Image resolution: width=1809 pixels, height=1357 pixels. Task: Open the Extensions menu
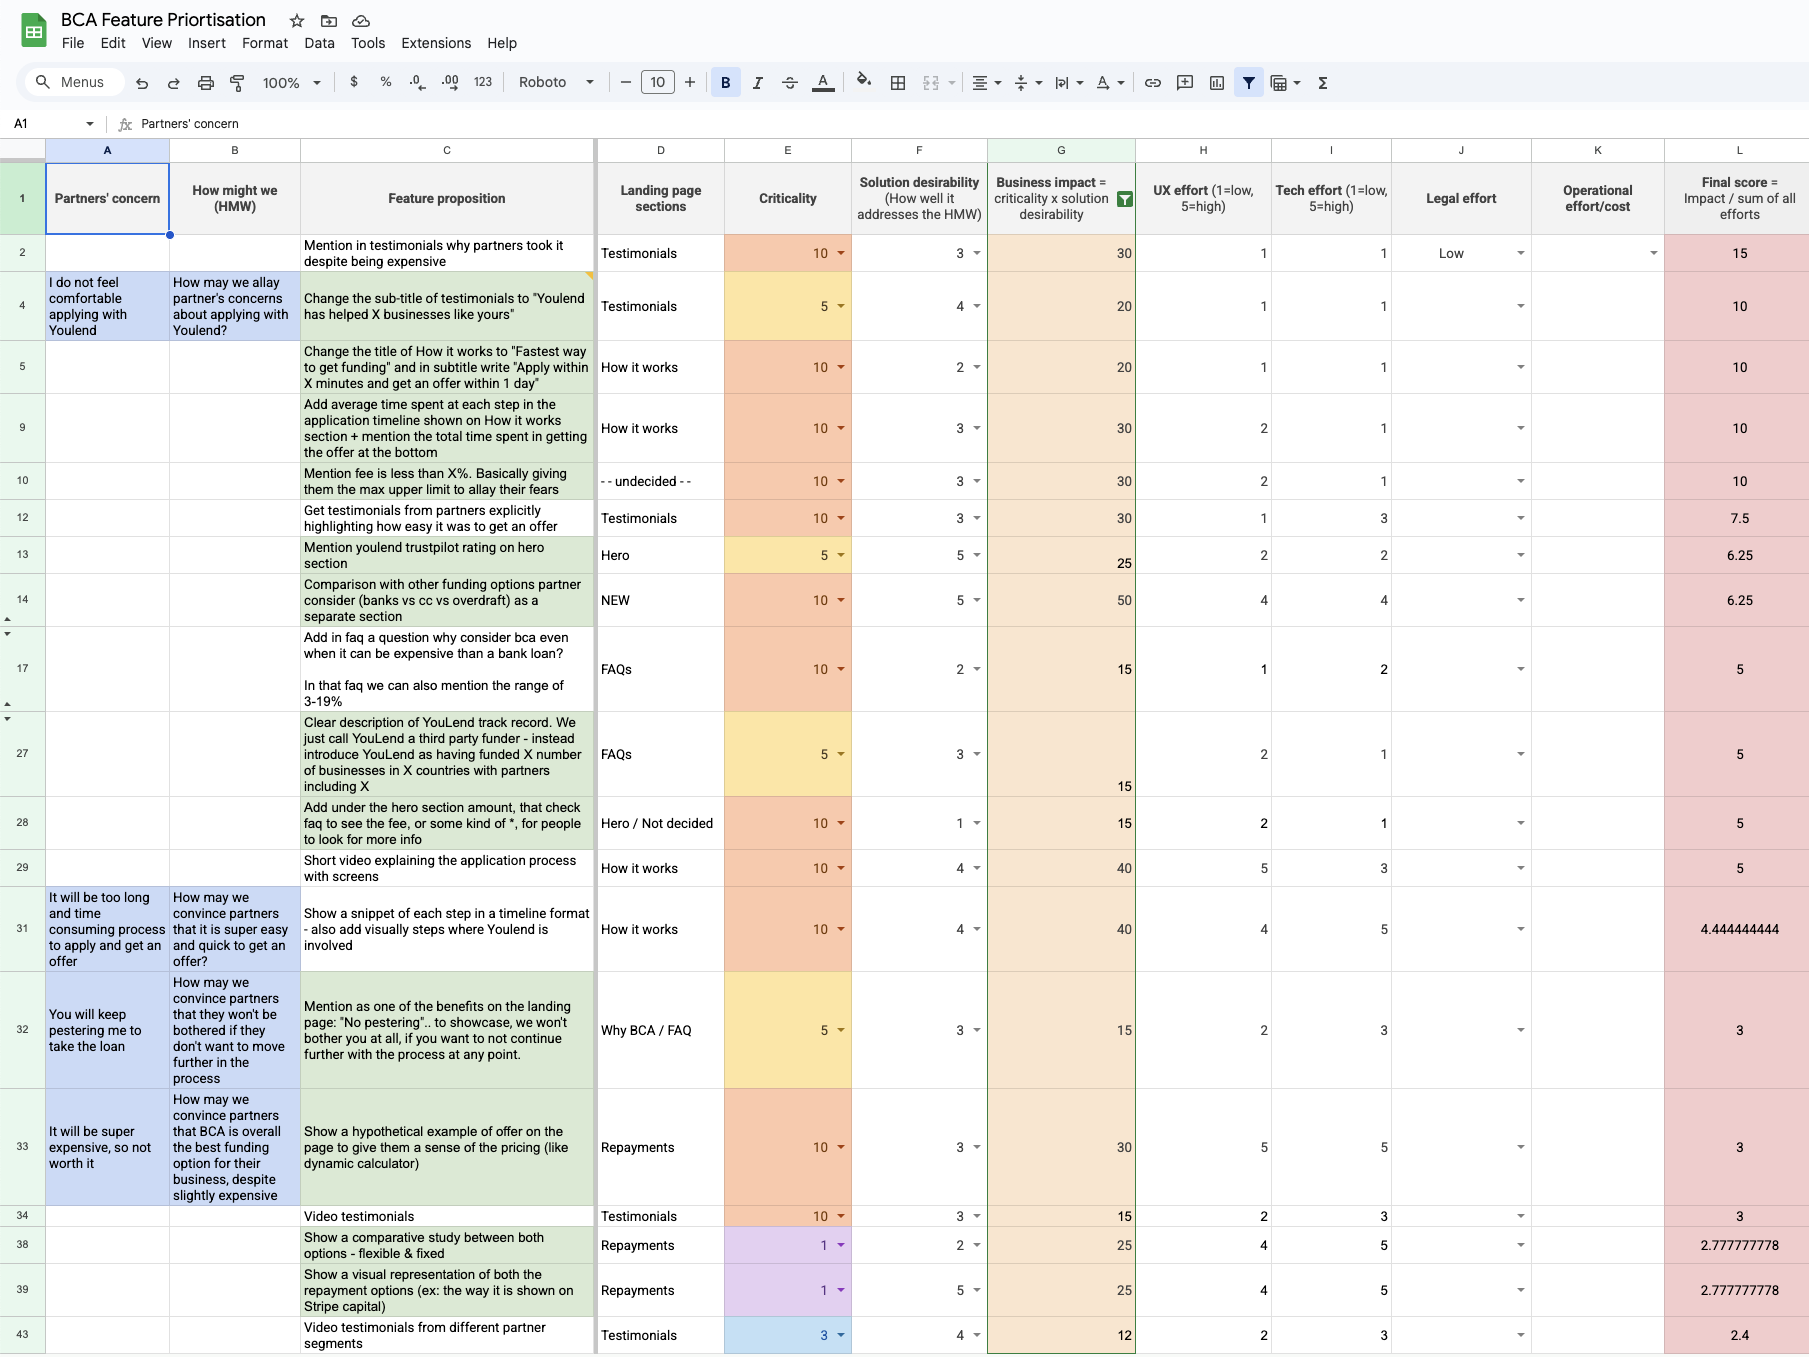[436, 43]
